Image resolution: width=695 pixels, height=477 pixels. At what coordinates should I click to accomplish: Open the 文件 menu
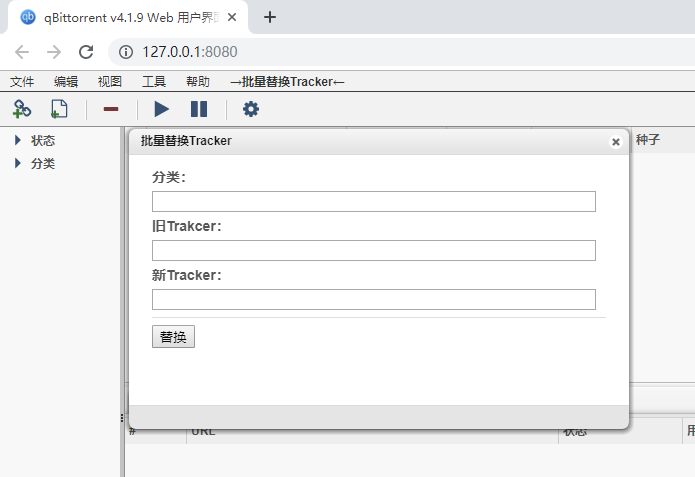[x=22, y=82]
